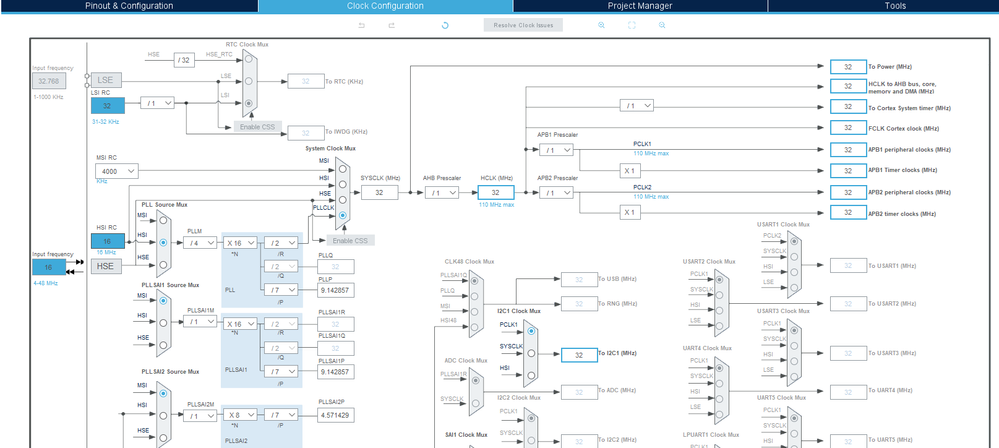The height and width of the screenshot is (448, 999).
Task: Select SYSCLK radio in I2C1 Clock Mux
Action: 531,353
